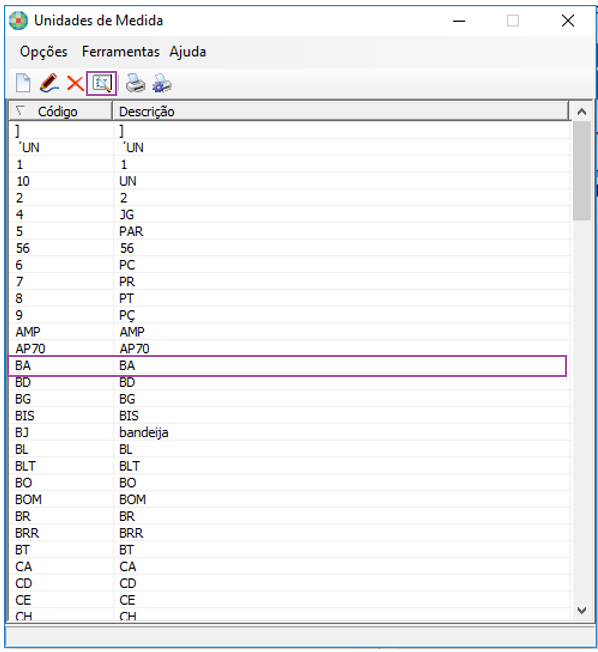The image size is (598, 652).
Task: Click the New record blank page icon
Action: point(23,83)
